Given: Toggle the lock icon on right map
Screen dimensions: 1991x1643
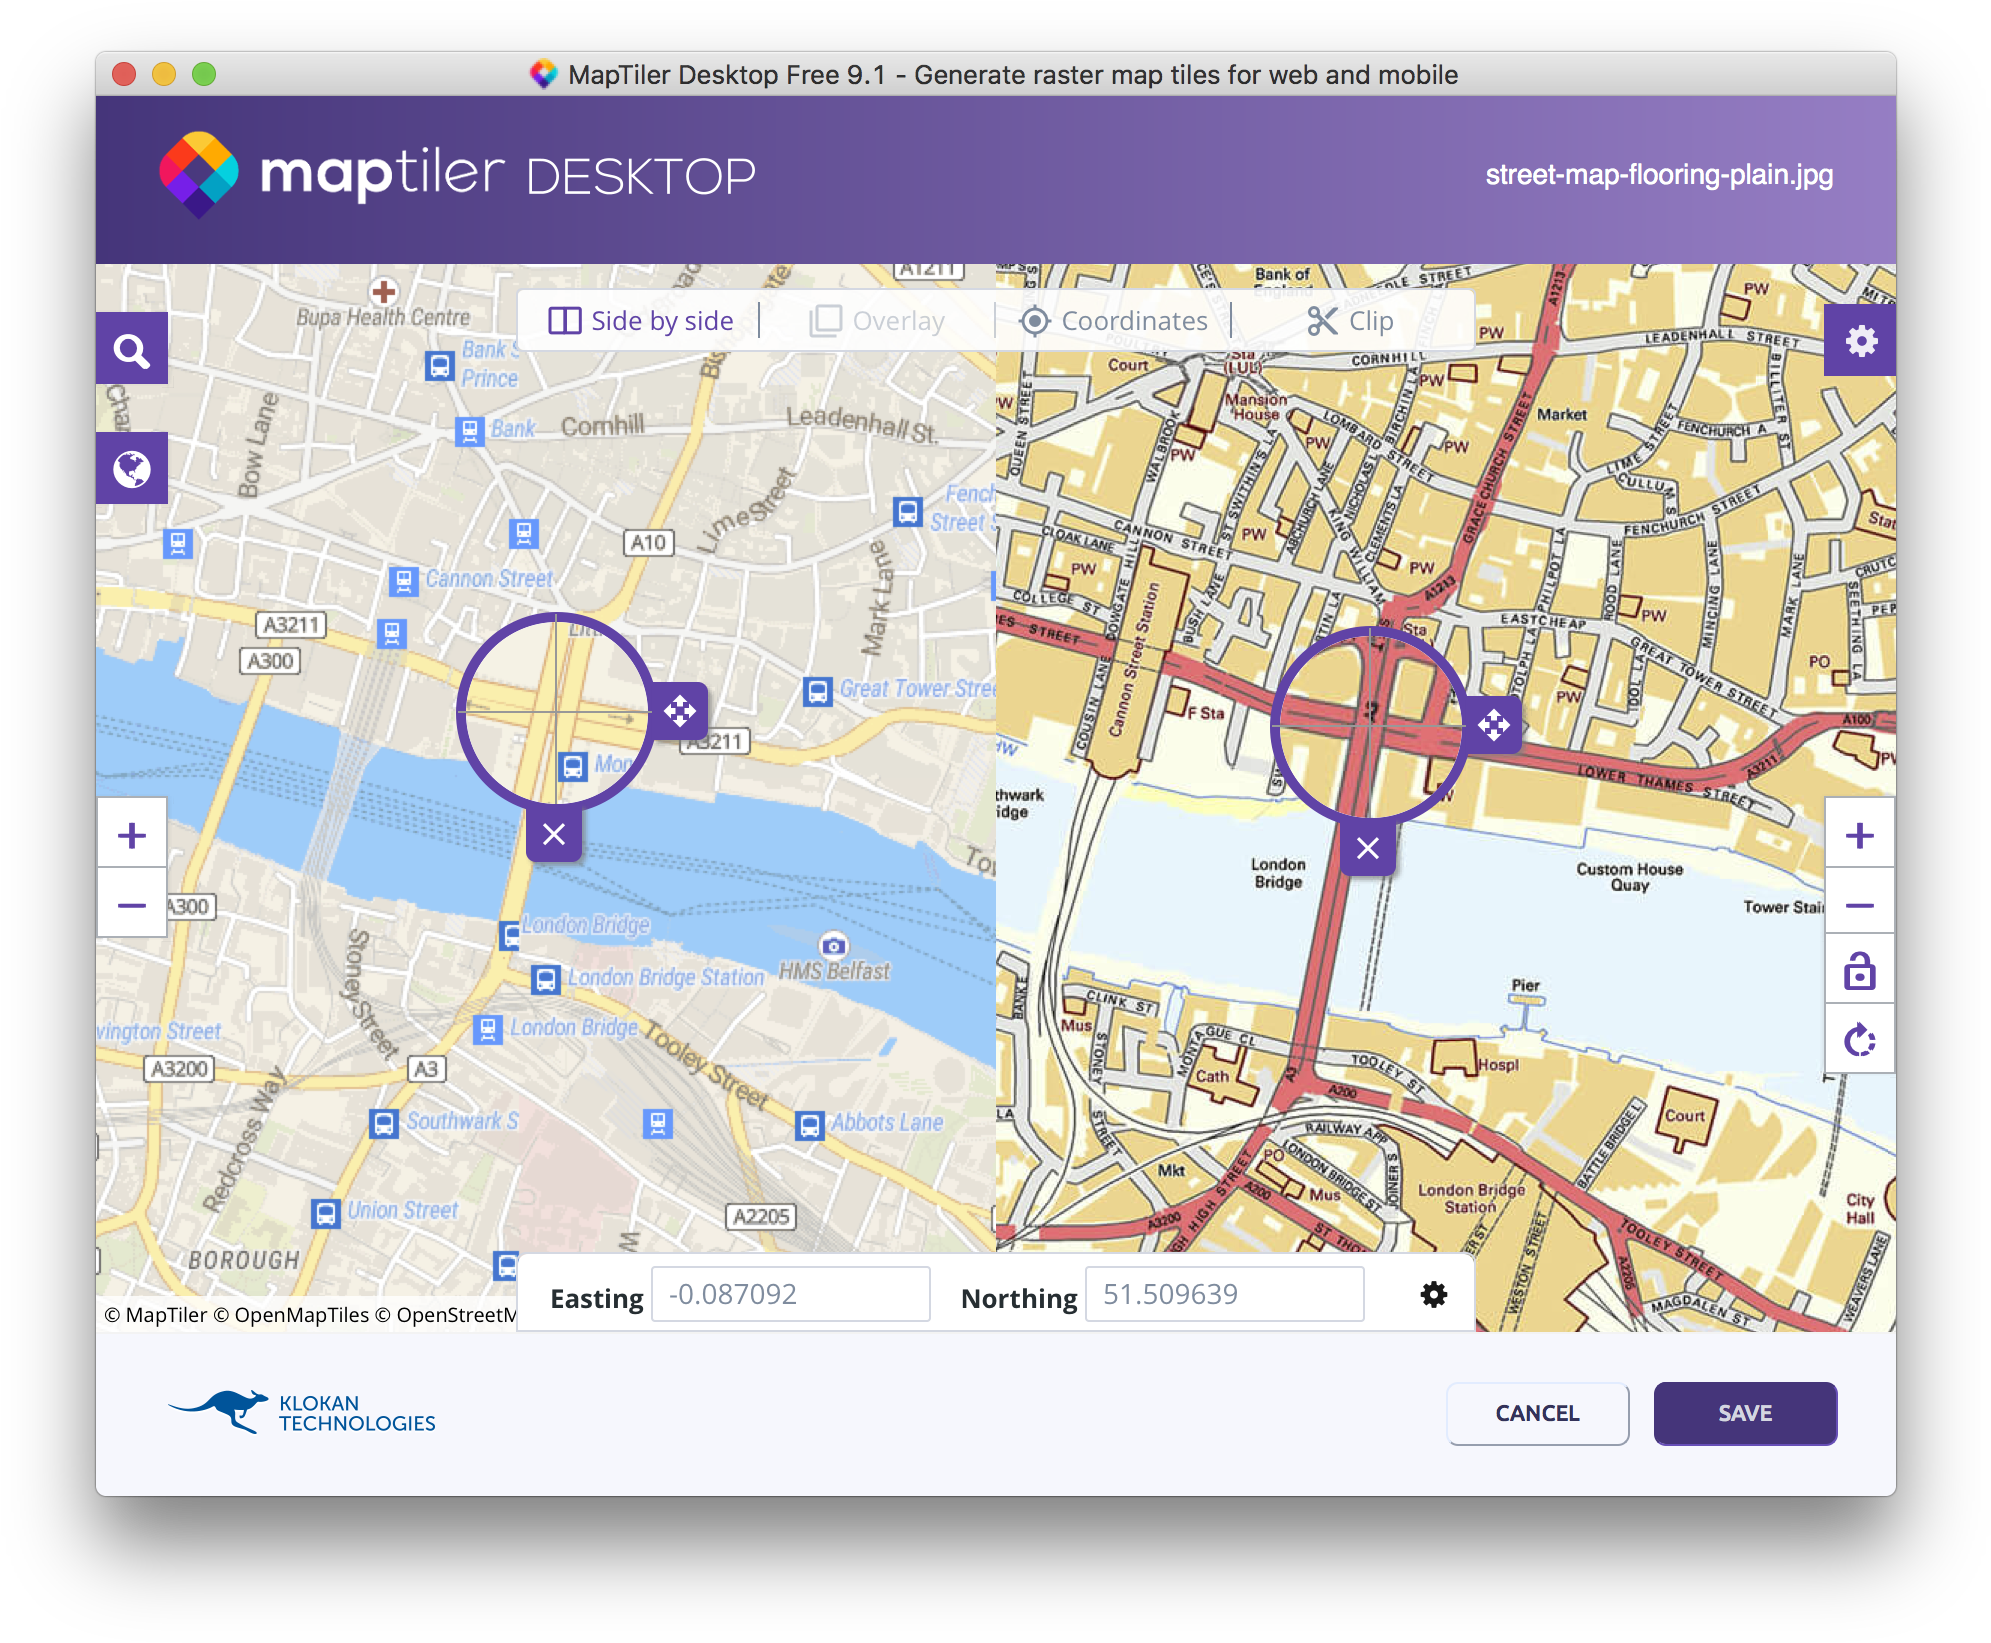Looking at the screenshot, I should click(1859, 970).
